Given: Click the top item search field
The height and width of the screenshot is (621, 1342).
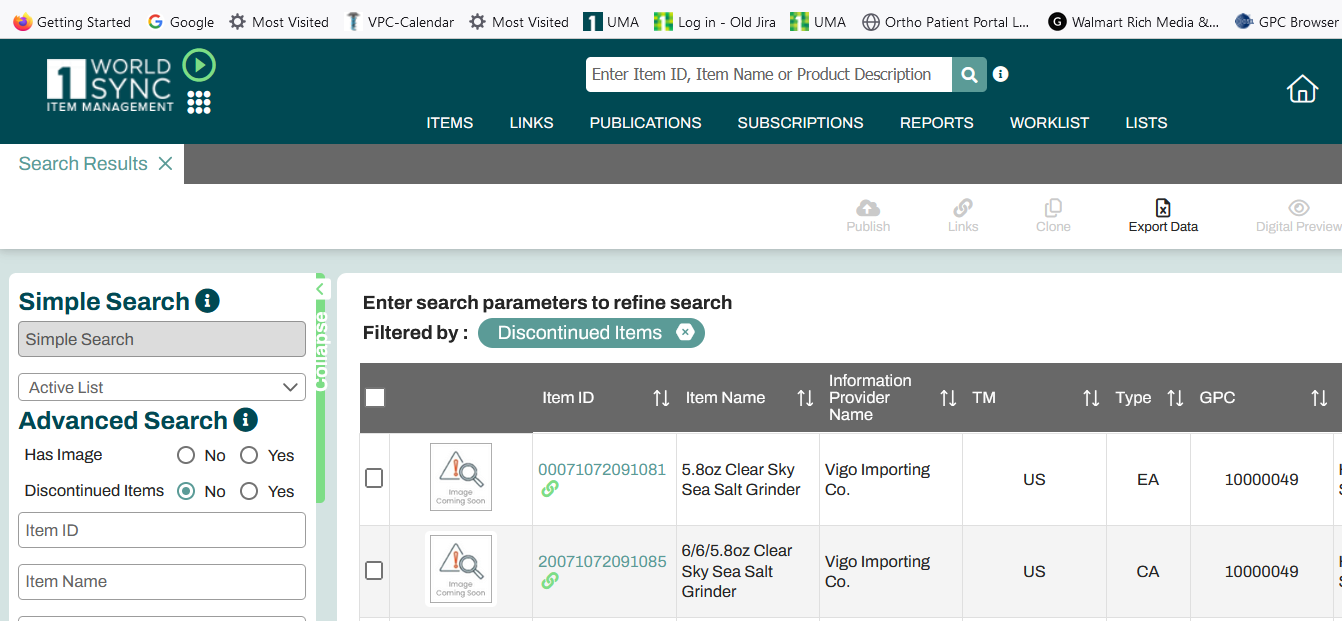Looking at the screenshot, I should point(769,74).
